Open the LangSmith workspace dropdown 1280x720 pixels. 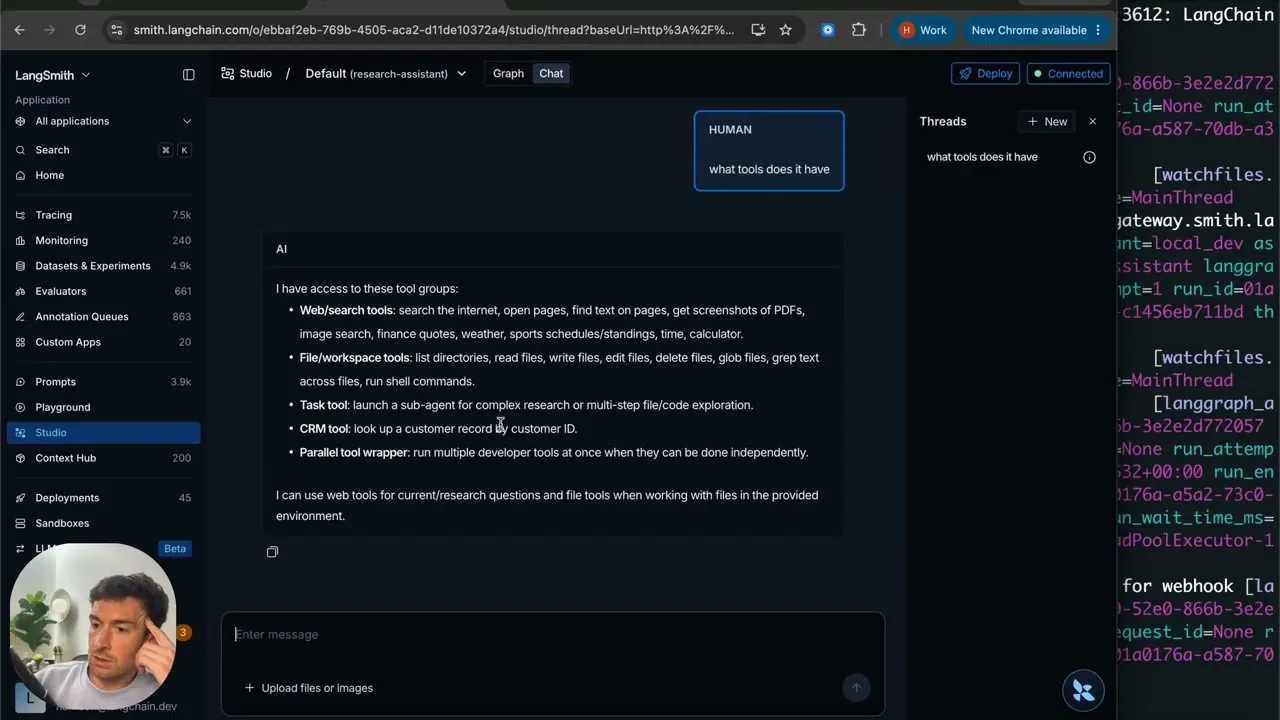tap(52, 75)
